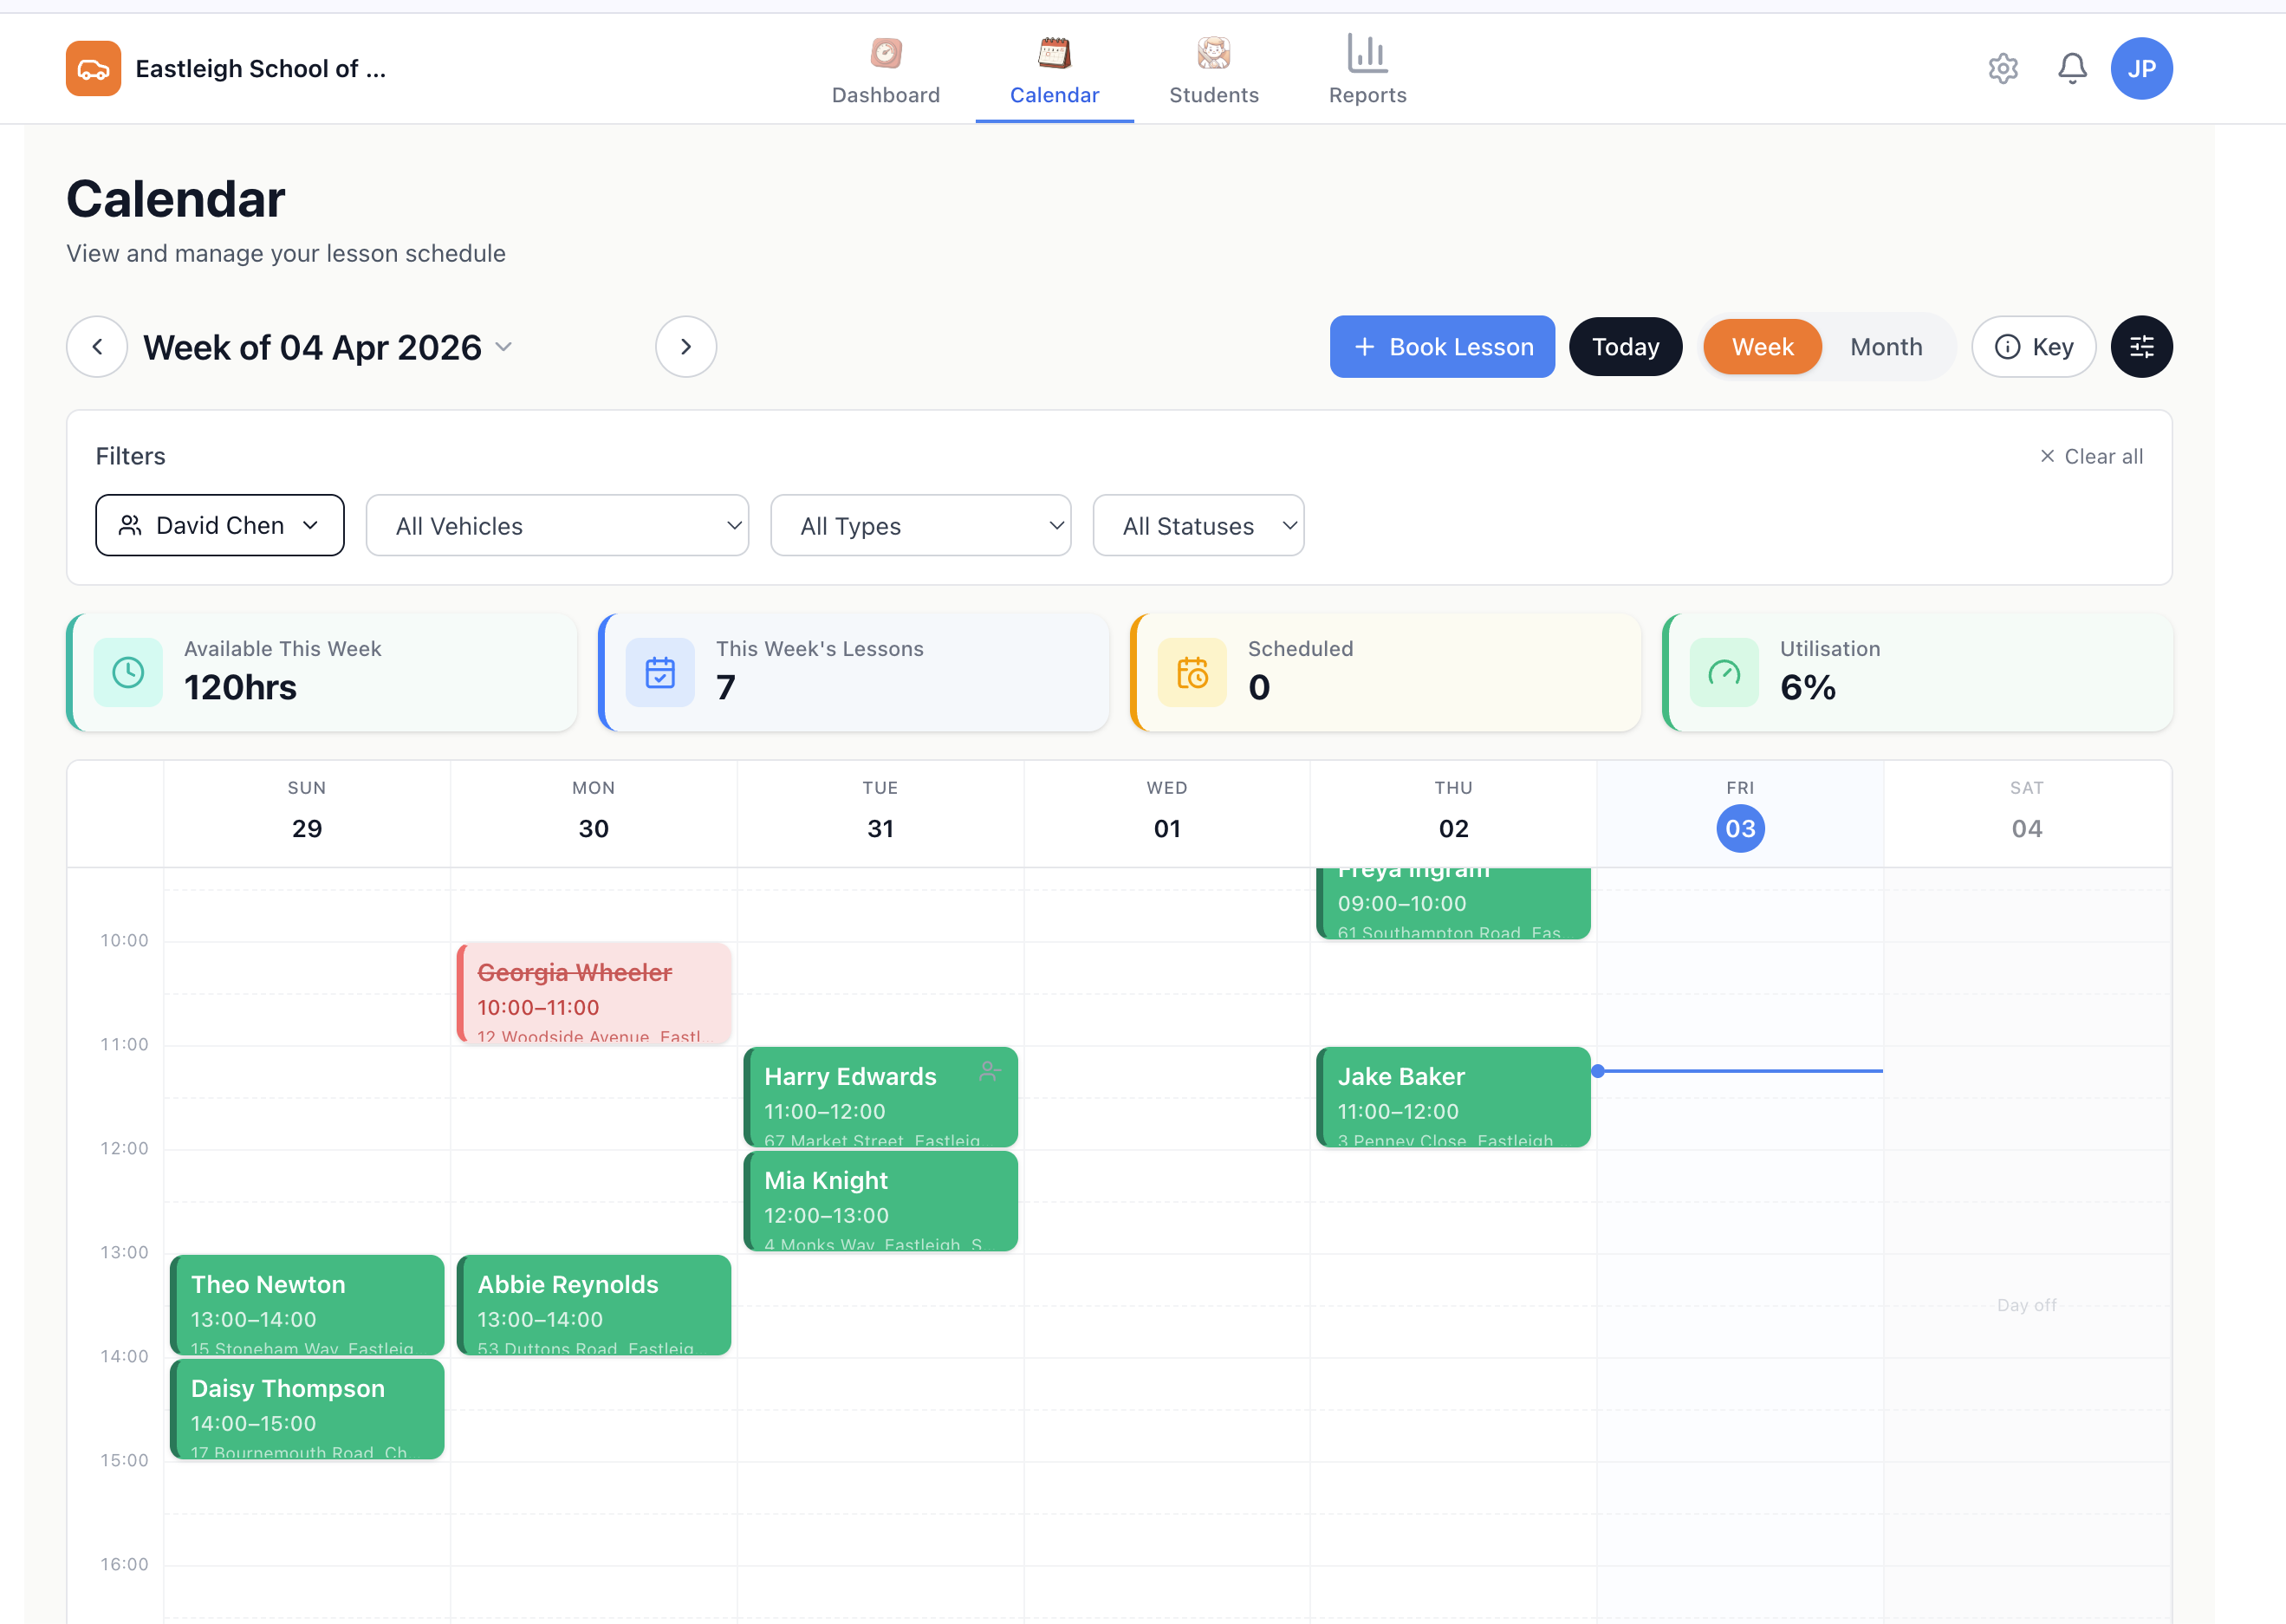Viewport: 2286px width, 1624px height.
Task: Click Clear all filters link
Action: pyautogui.click(x=2091, y=456)
